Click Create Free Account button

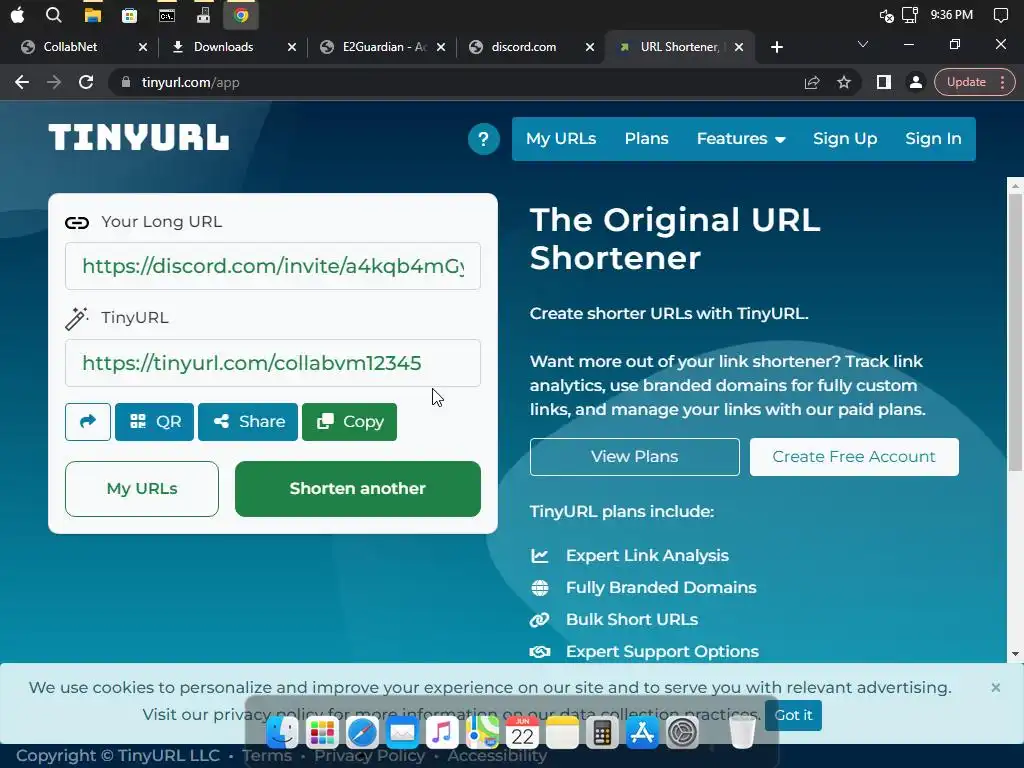click(854, 456)
